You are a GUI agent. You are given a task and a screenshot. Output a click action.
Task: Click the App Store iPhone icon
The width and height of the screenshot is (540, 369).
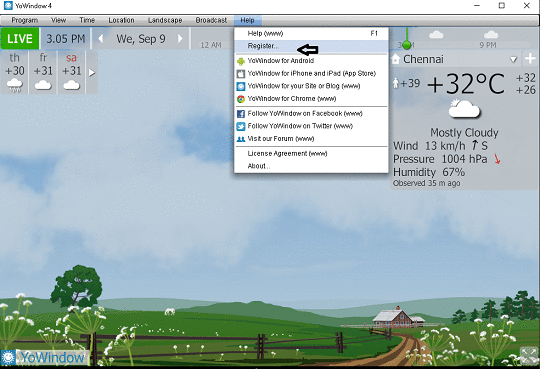click(x=241, y=74)
